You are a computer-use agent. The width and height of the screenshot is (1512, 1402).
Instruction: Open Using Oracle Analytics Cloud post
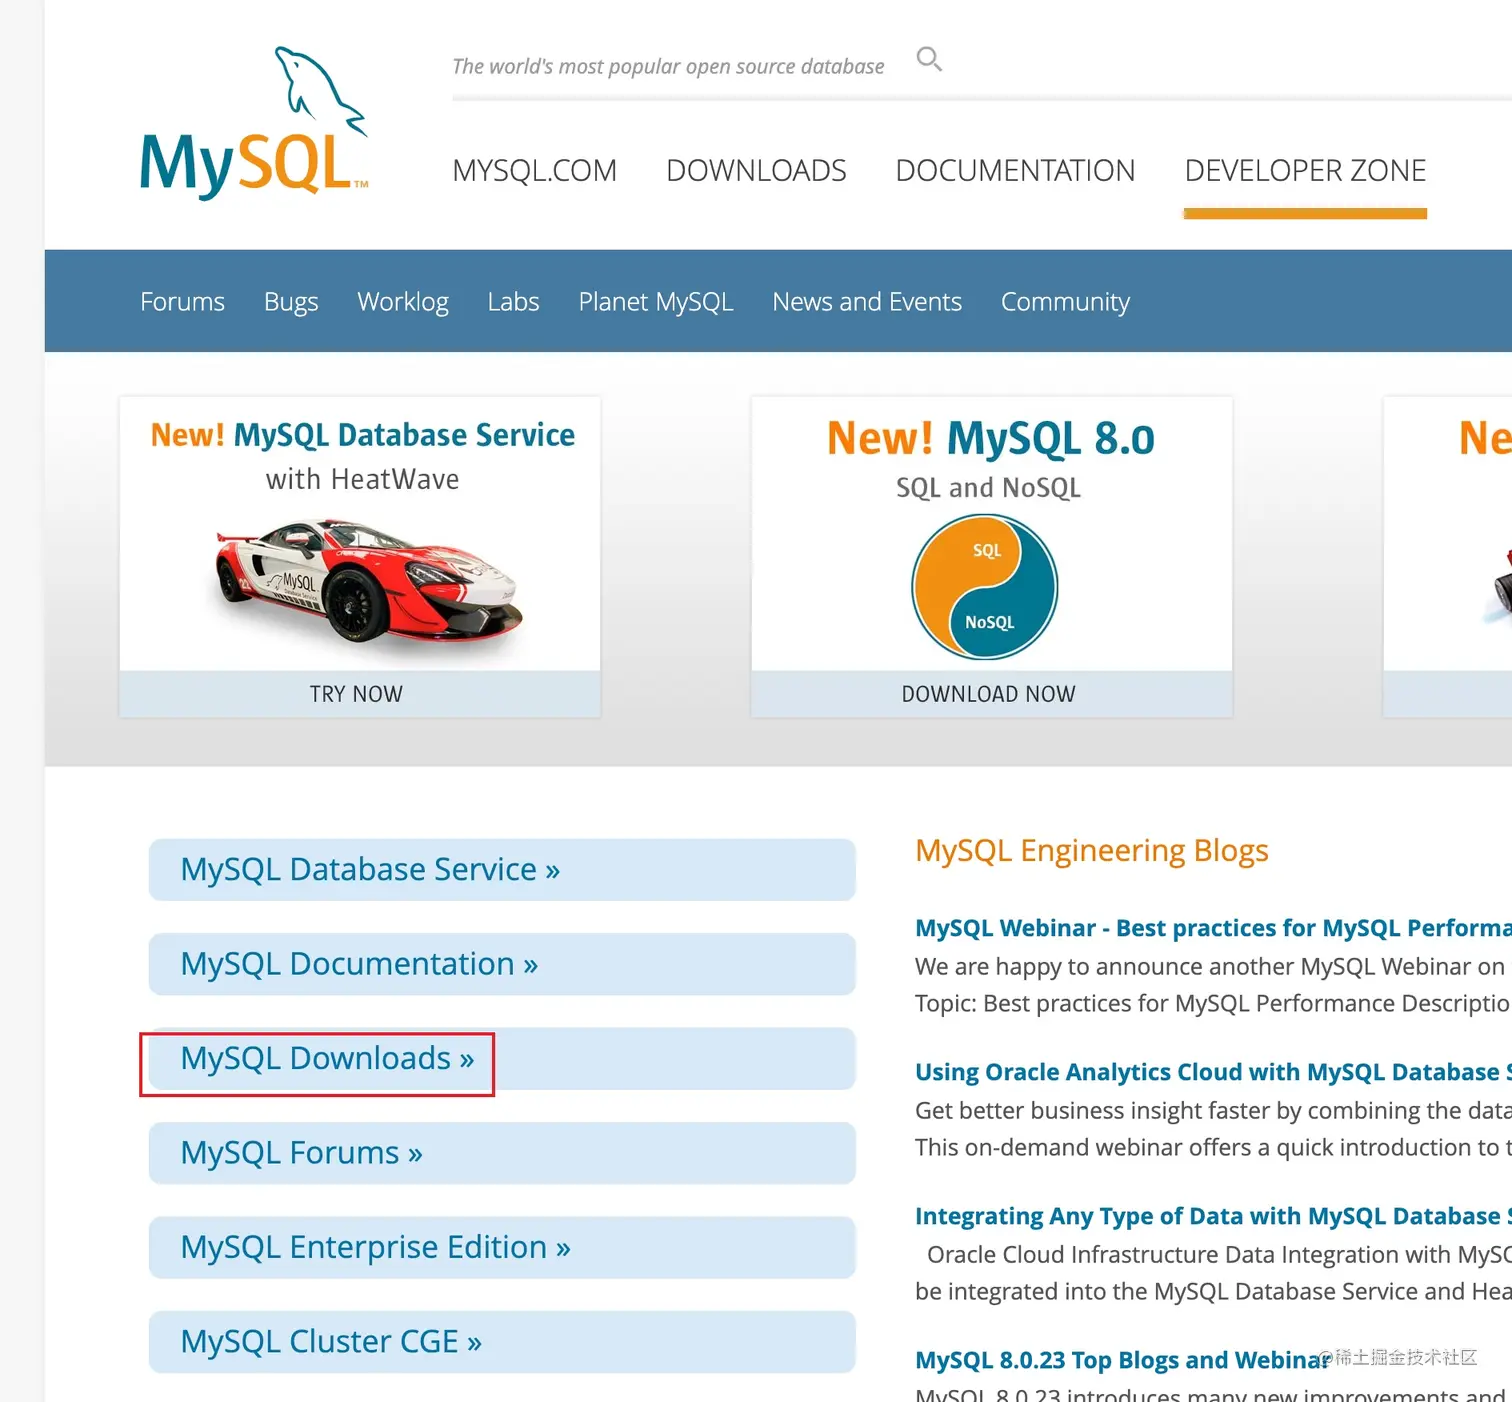(1213, 1072)
